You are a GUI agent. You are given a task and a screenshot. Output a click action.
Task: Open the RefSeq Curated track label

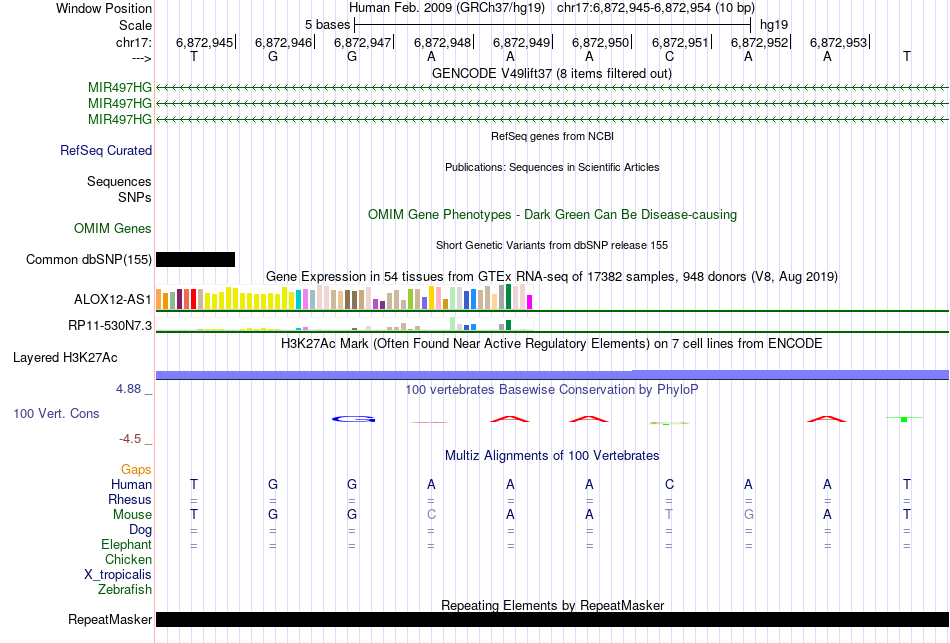click(x=105, y=150)
